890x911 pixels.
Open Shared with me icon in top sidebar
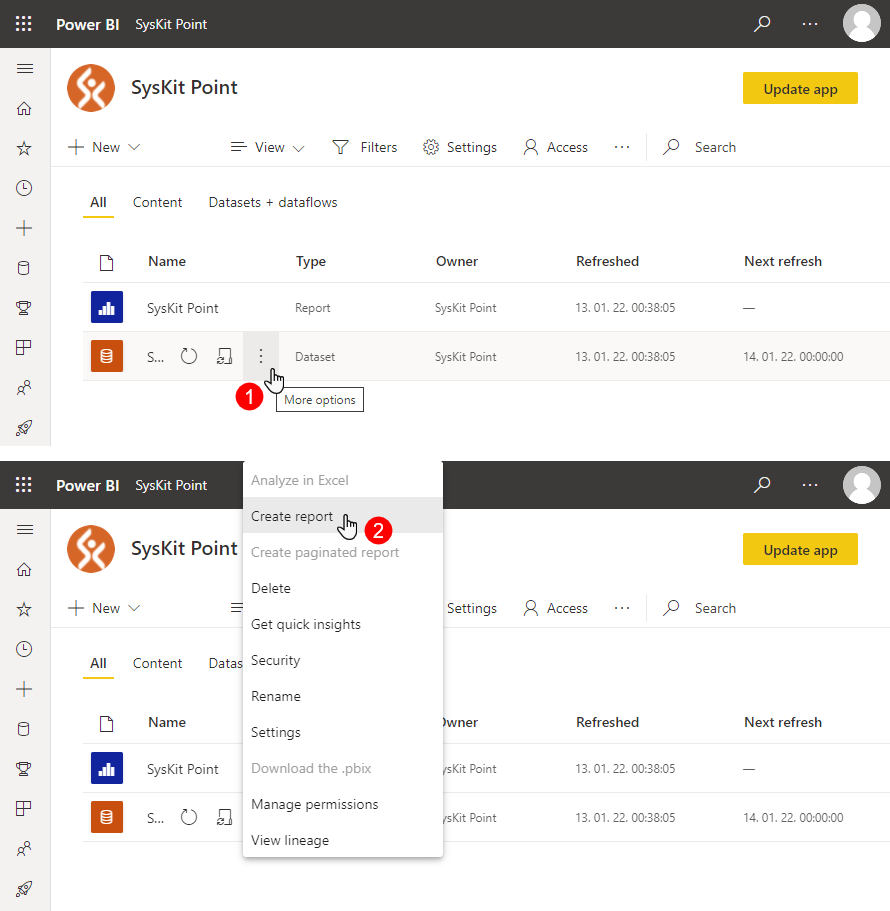pyautogui.click(x=24, y=388)
